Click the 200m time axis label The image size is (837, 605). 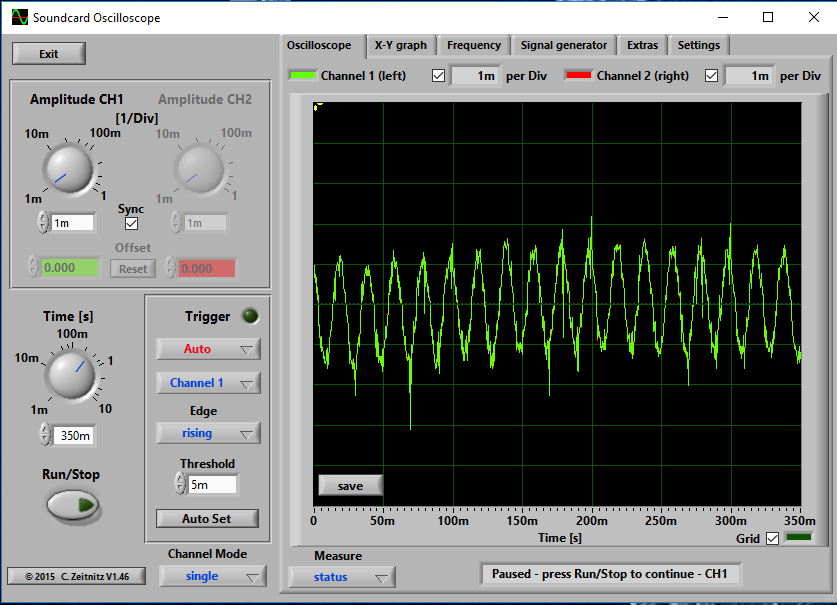click(x=591, y=521)
